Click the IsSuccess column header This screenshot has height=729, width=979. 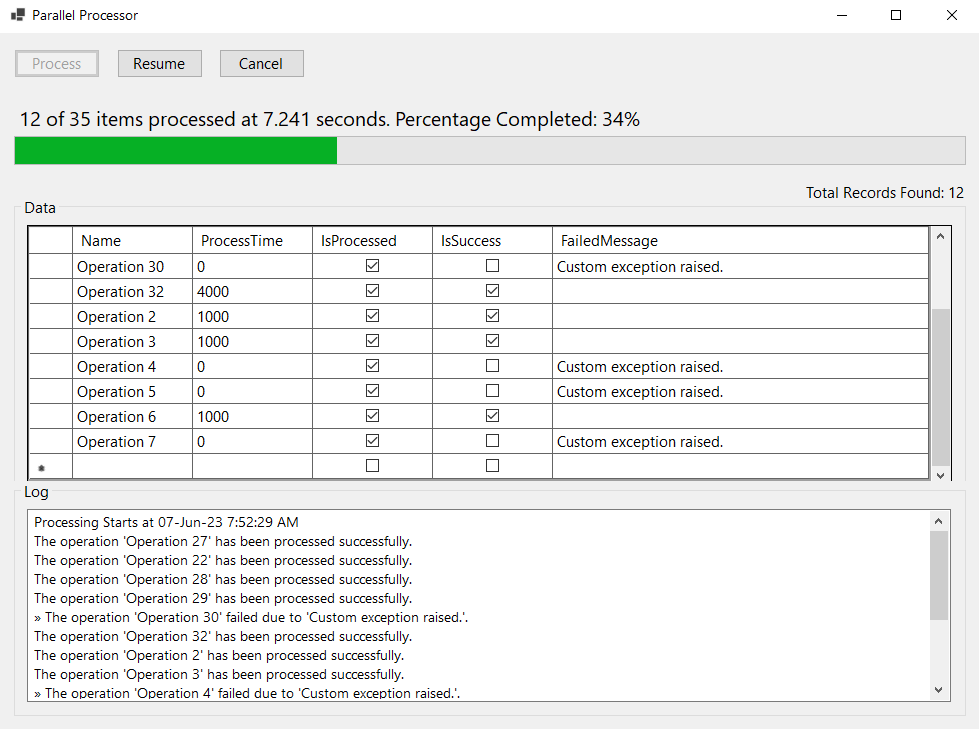coord(492,241)
